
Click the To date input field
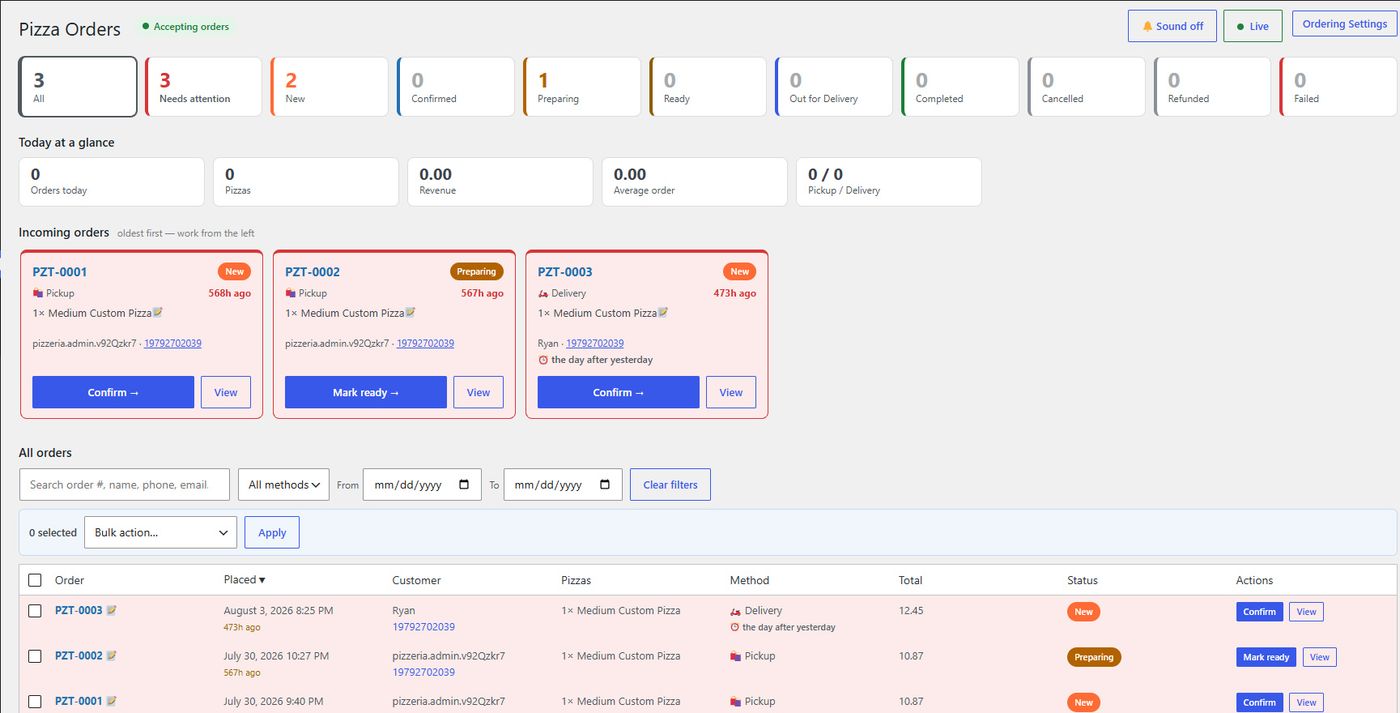tap(563, 485)
